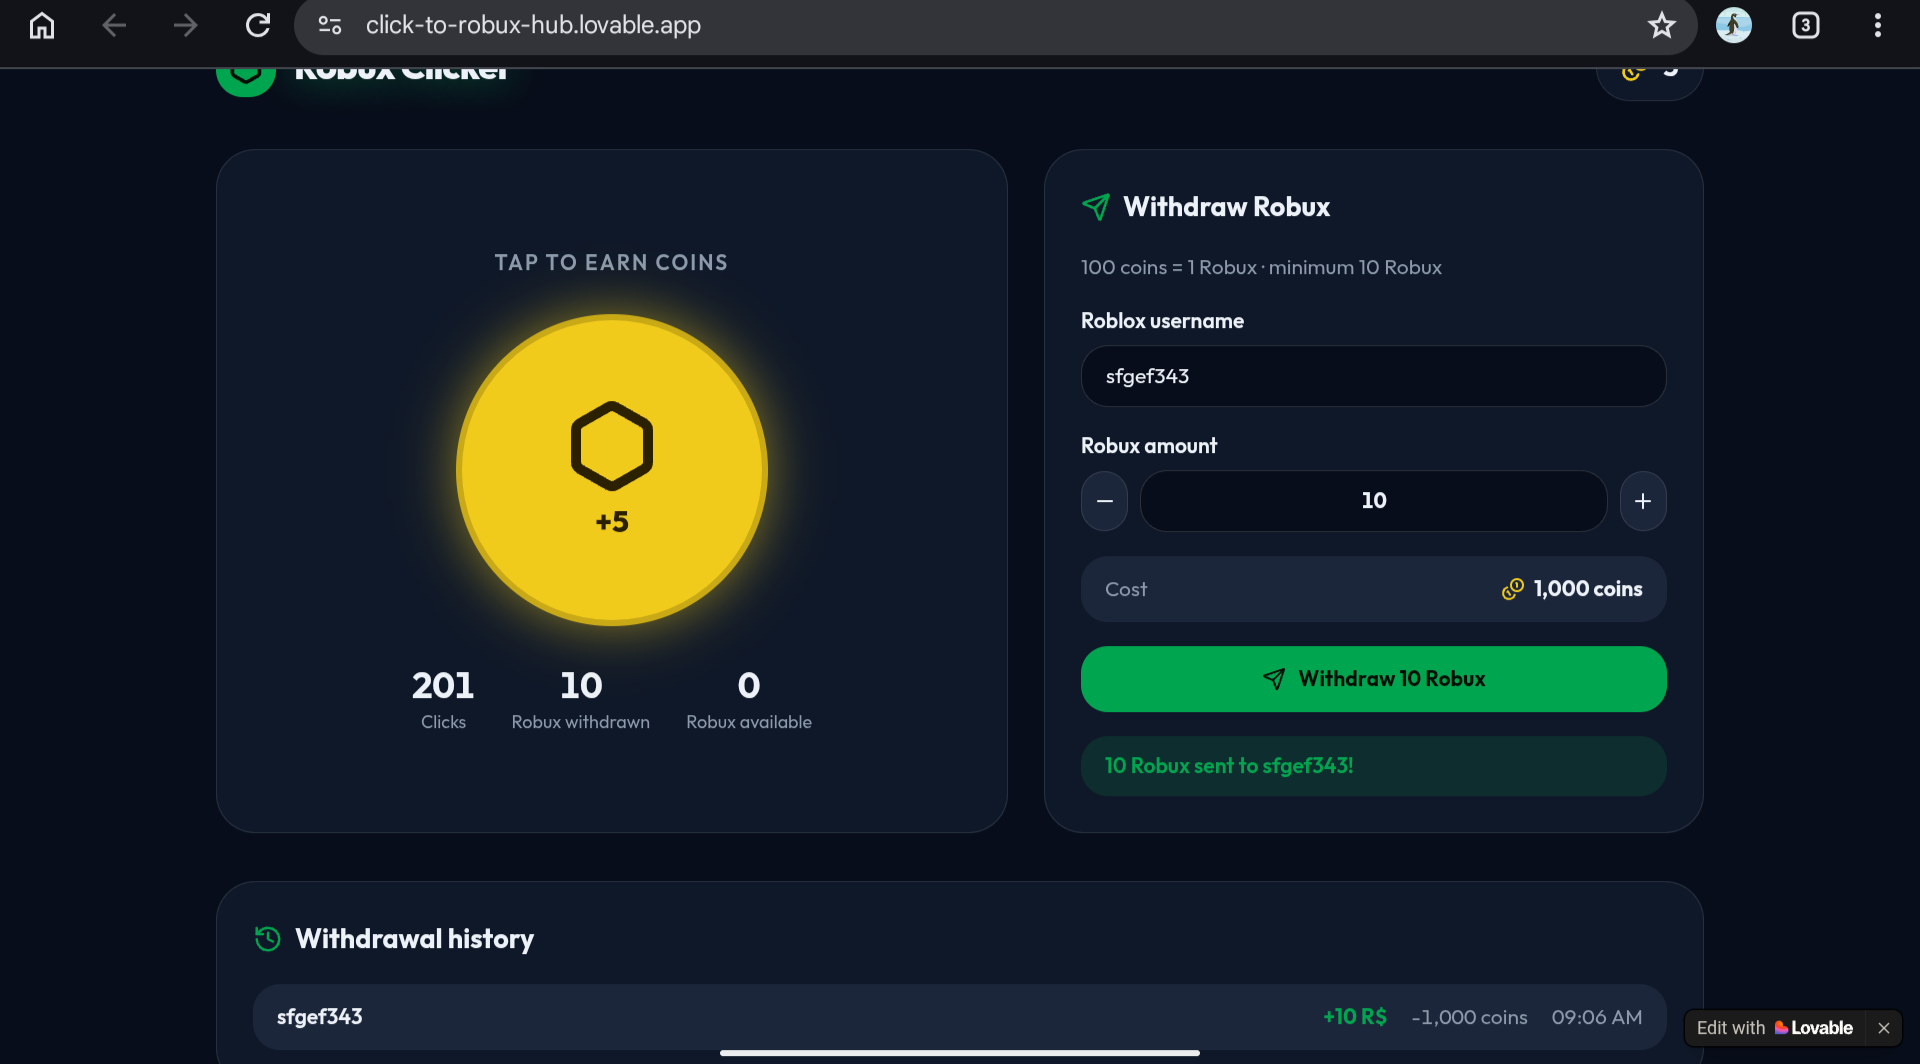Click the coins icon in Cost row
The image size is (1920, 1064).
(x=1513, y=589)
